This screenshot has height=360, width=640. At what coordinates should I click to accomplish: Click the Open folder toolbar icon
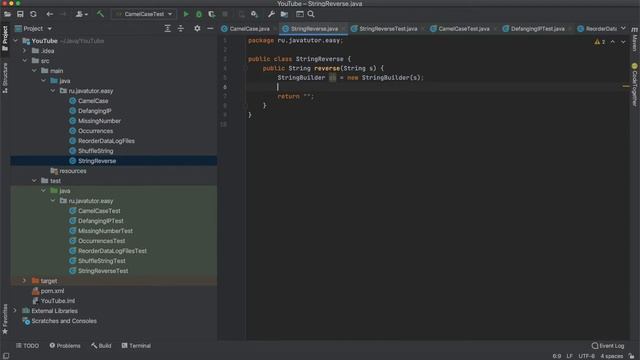click(x=7, y=14)
